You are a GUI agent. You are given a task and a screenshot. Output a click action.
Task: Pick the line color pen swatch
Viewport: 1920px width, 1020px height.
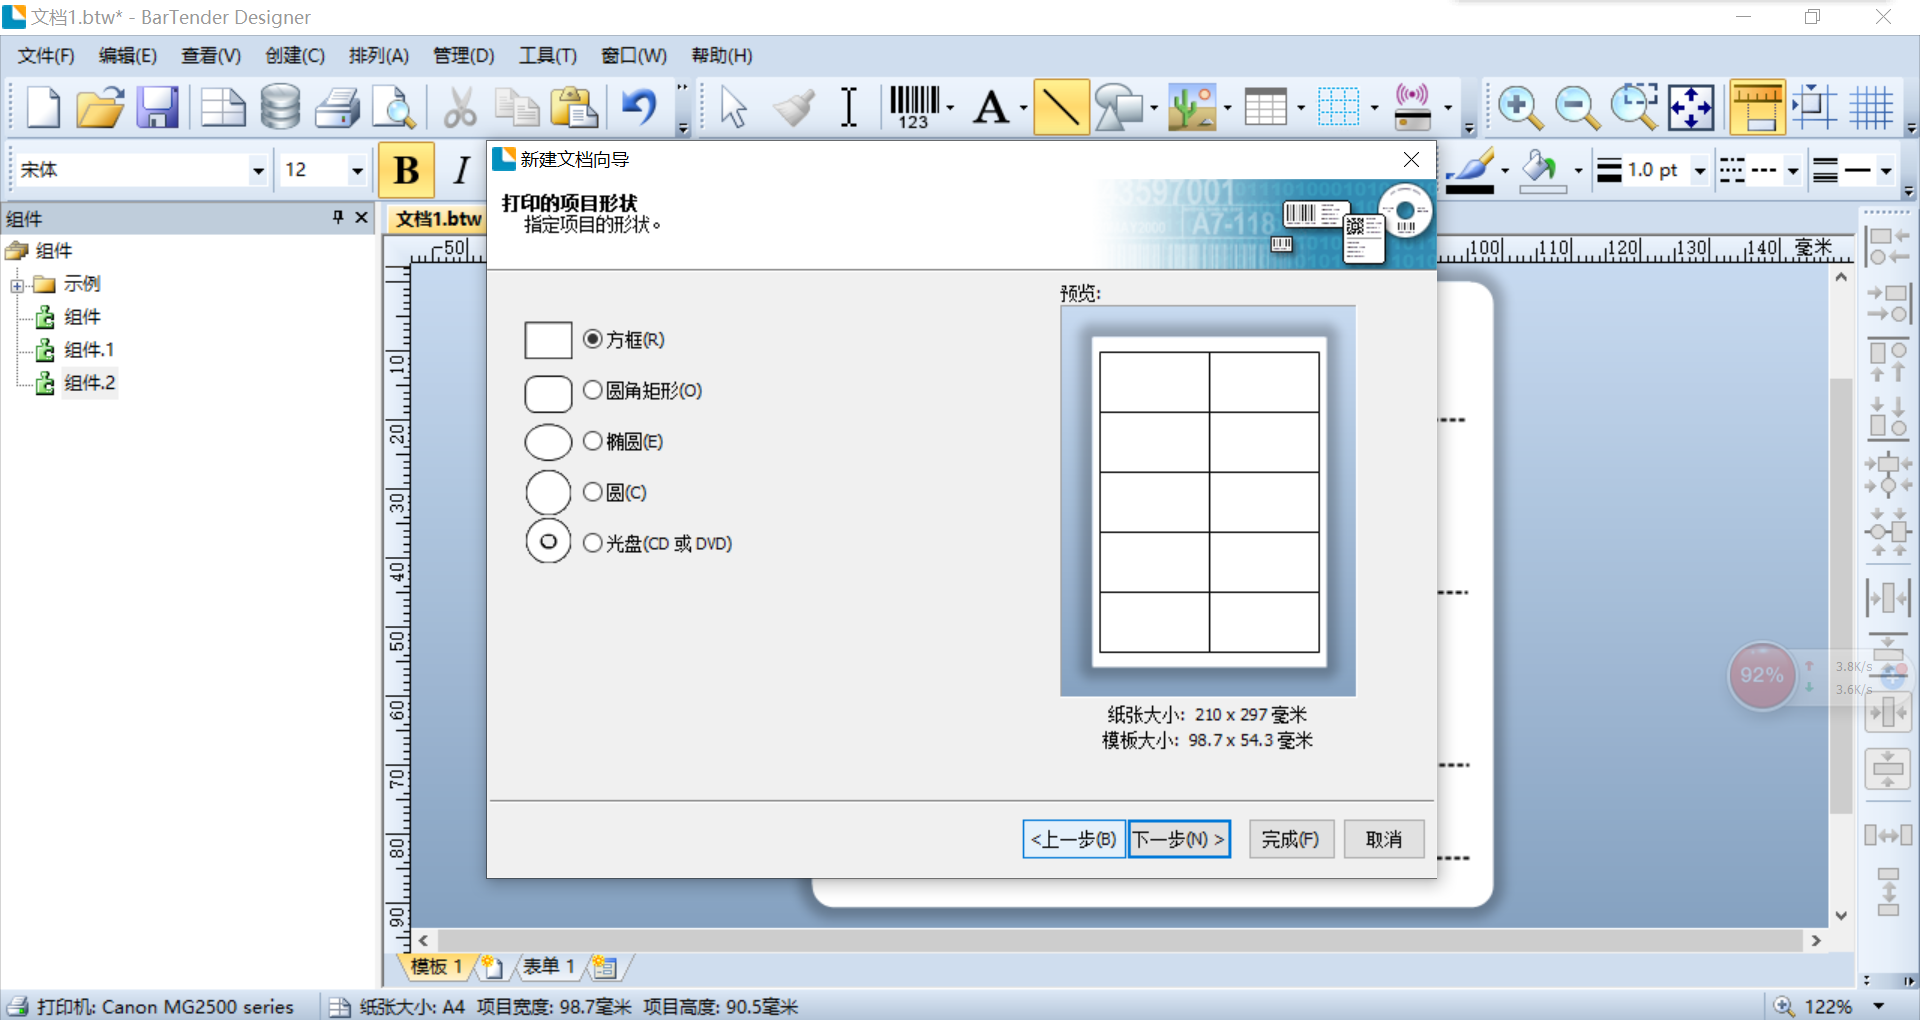1470,171
